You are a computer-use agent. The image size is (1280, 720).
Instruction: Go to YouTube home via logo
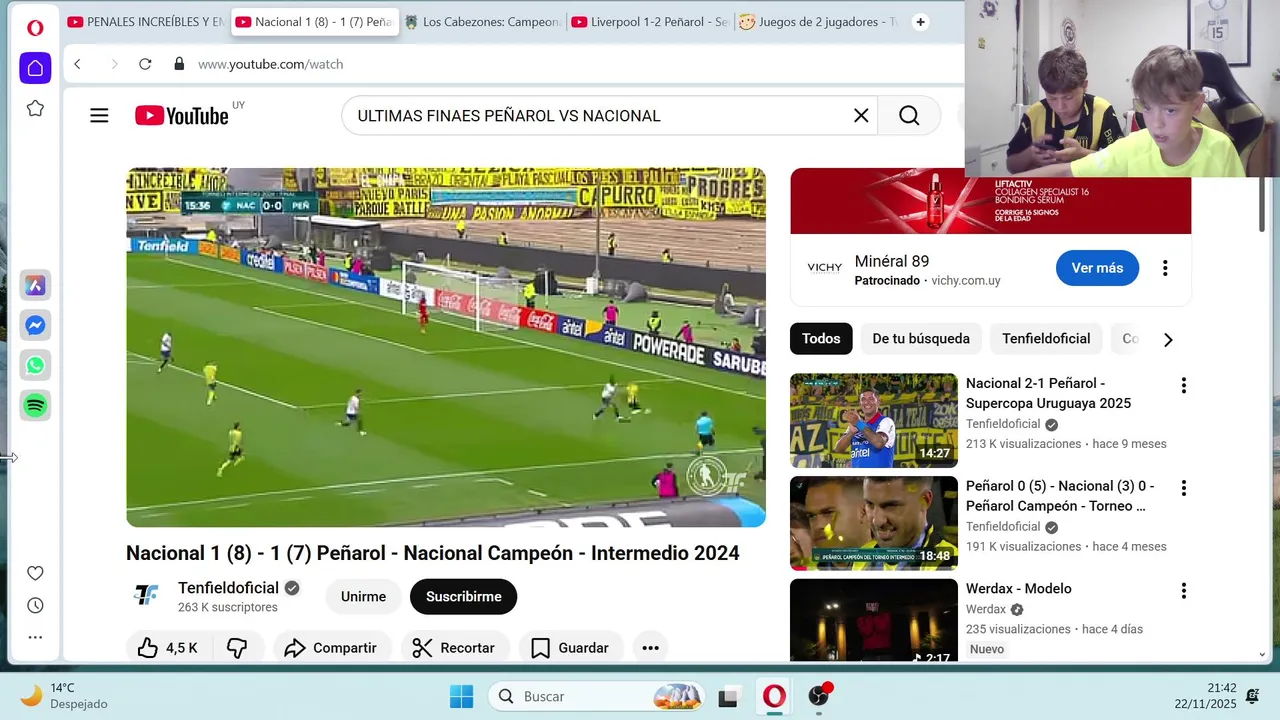point(182,116)
